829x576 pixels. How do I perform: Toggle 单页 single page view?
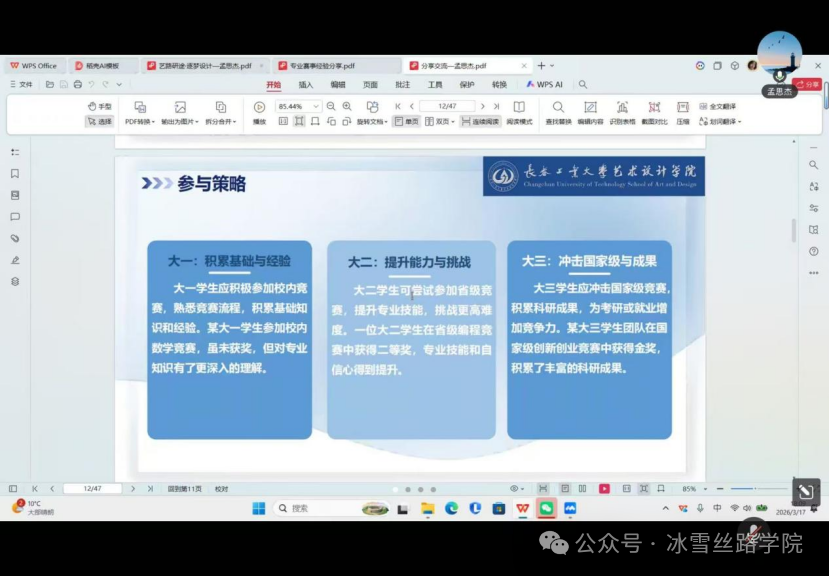(406, 122)
